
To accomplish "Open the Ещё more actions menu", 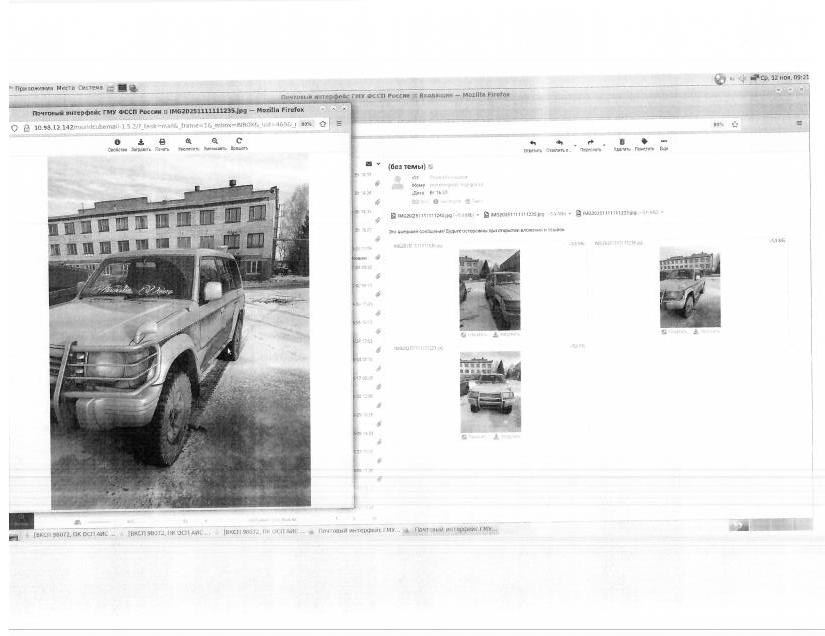I will click(663, 143).
